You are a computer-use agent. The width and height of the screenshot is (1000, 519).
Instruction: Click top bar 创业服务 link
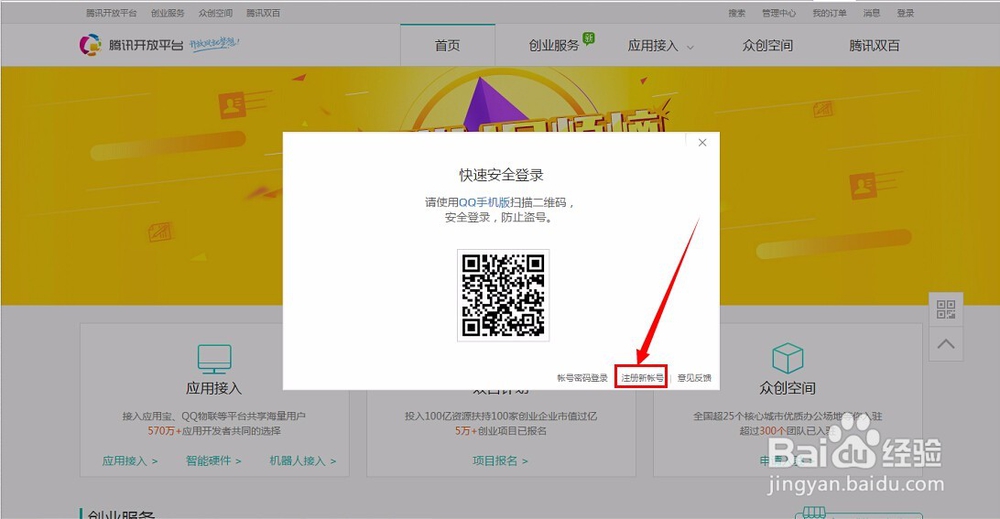168,13
